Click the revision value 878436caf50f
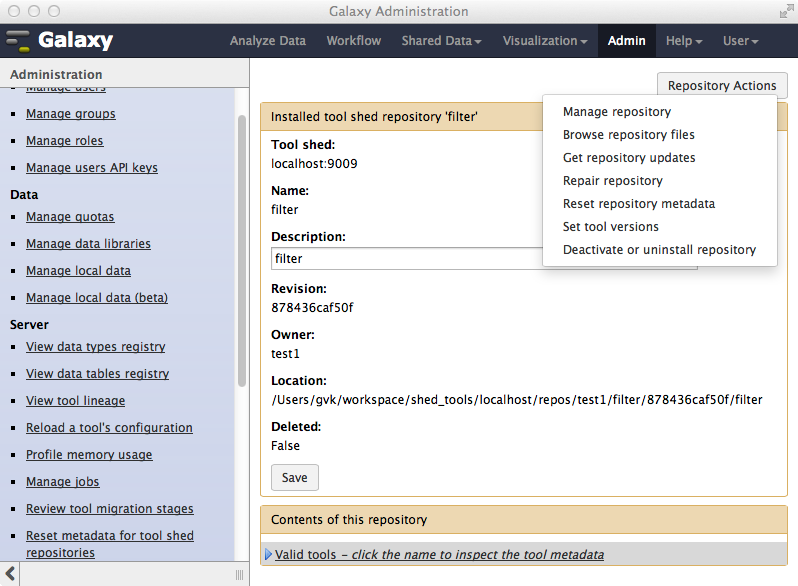798x586 pixels. [312, 308]
